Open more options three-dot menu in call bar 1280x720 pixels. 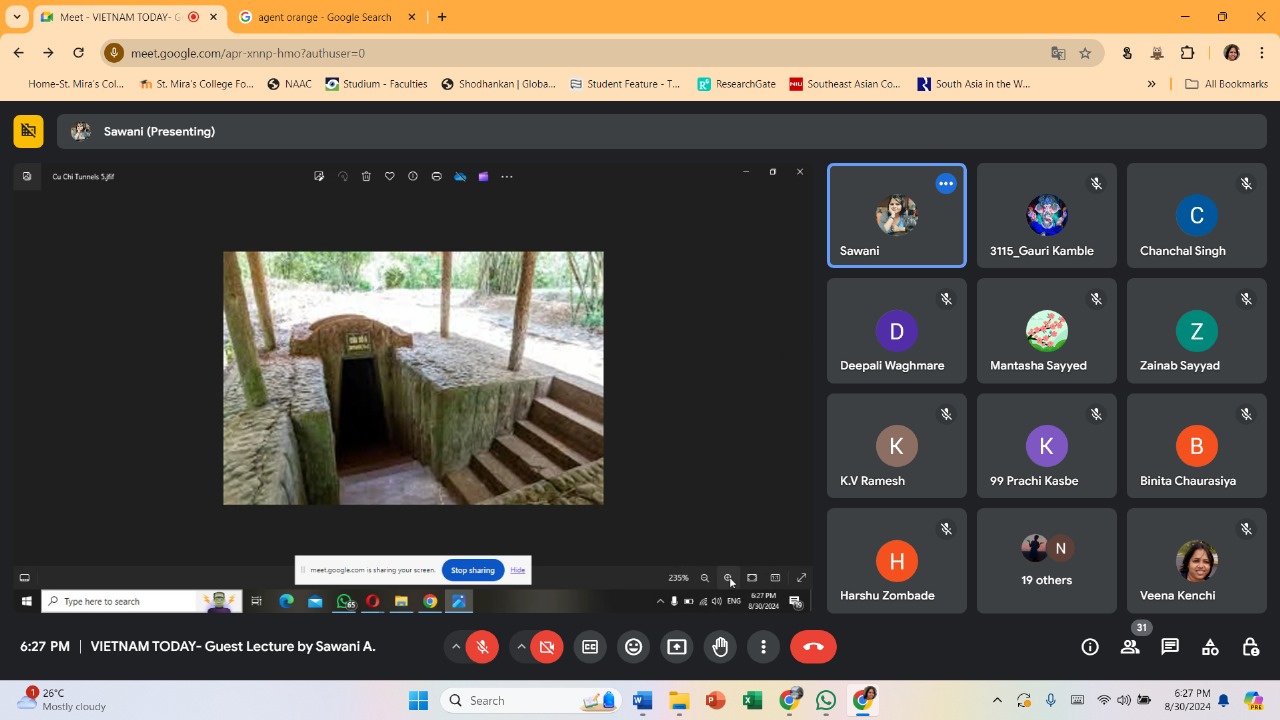tap(763, 647)
